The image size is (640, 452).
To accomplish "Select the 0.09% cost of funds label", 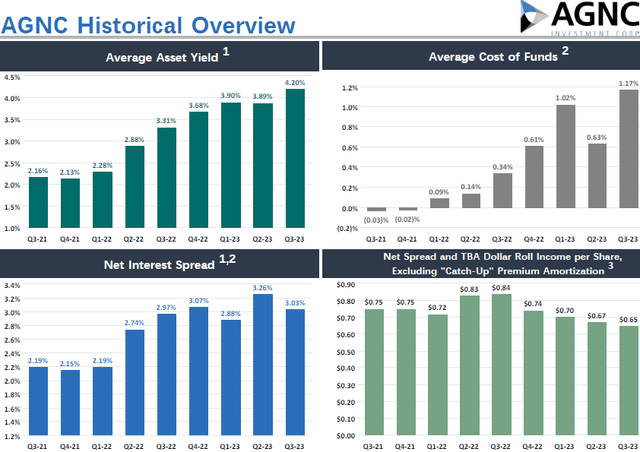I will (439, 192).
